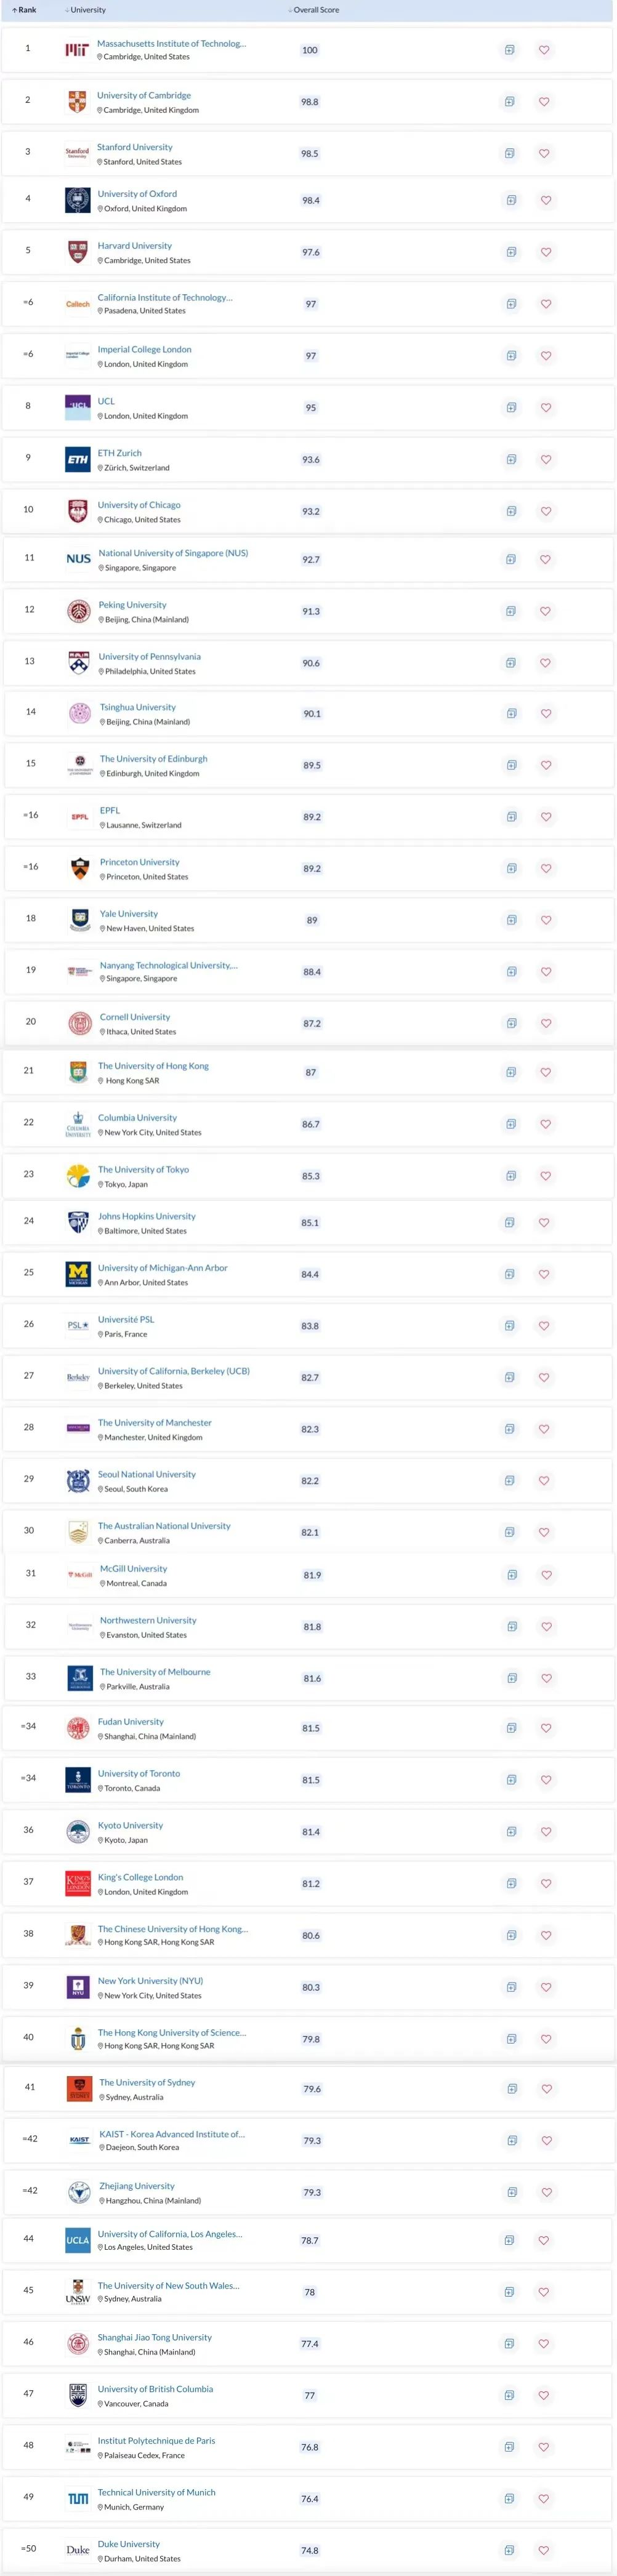Shortlist Peking University with the heart
Image resolution: width=617 pixels, height=2576 pixels.
click(x=546, y=611)
